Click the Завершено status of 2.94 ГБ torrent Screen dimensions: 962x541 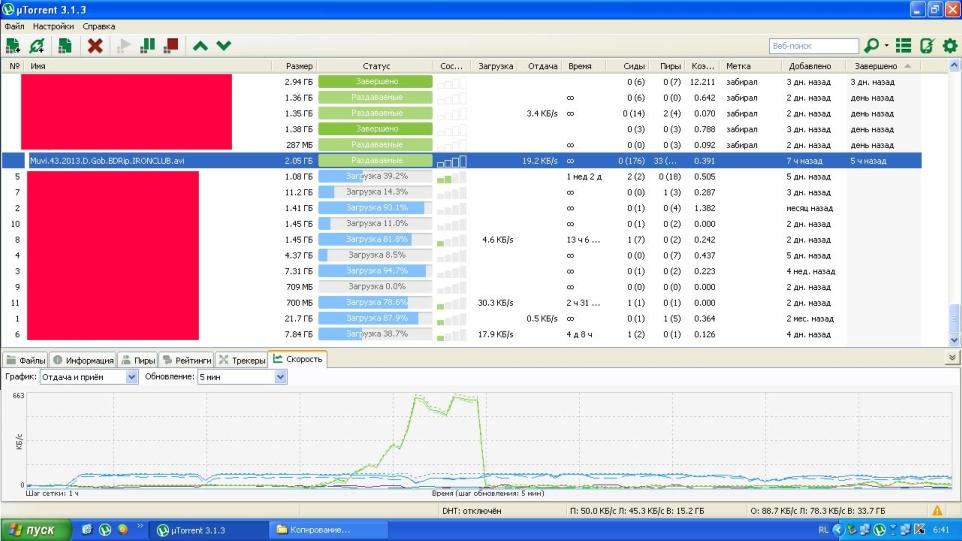point(375,82)
